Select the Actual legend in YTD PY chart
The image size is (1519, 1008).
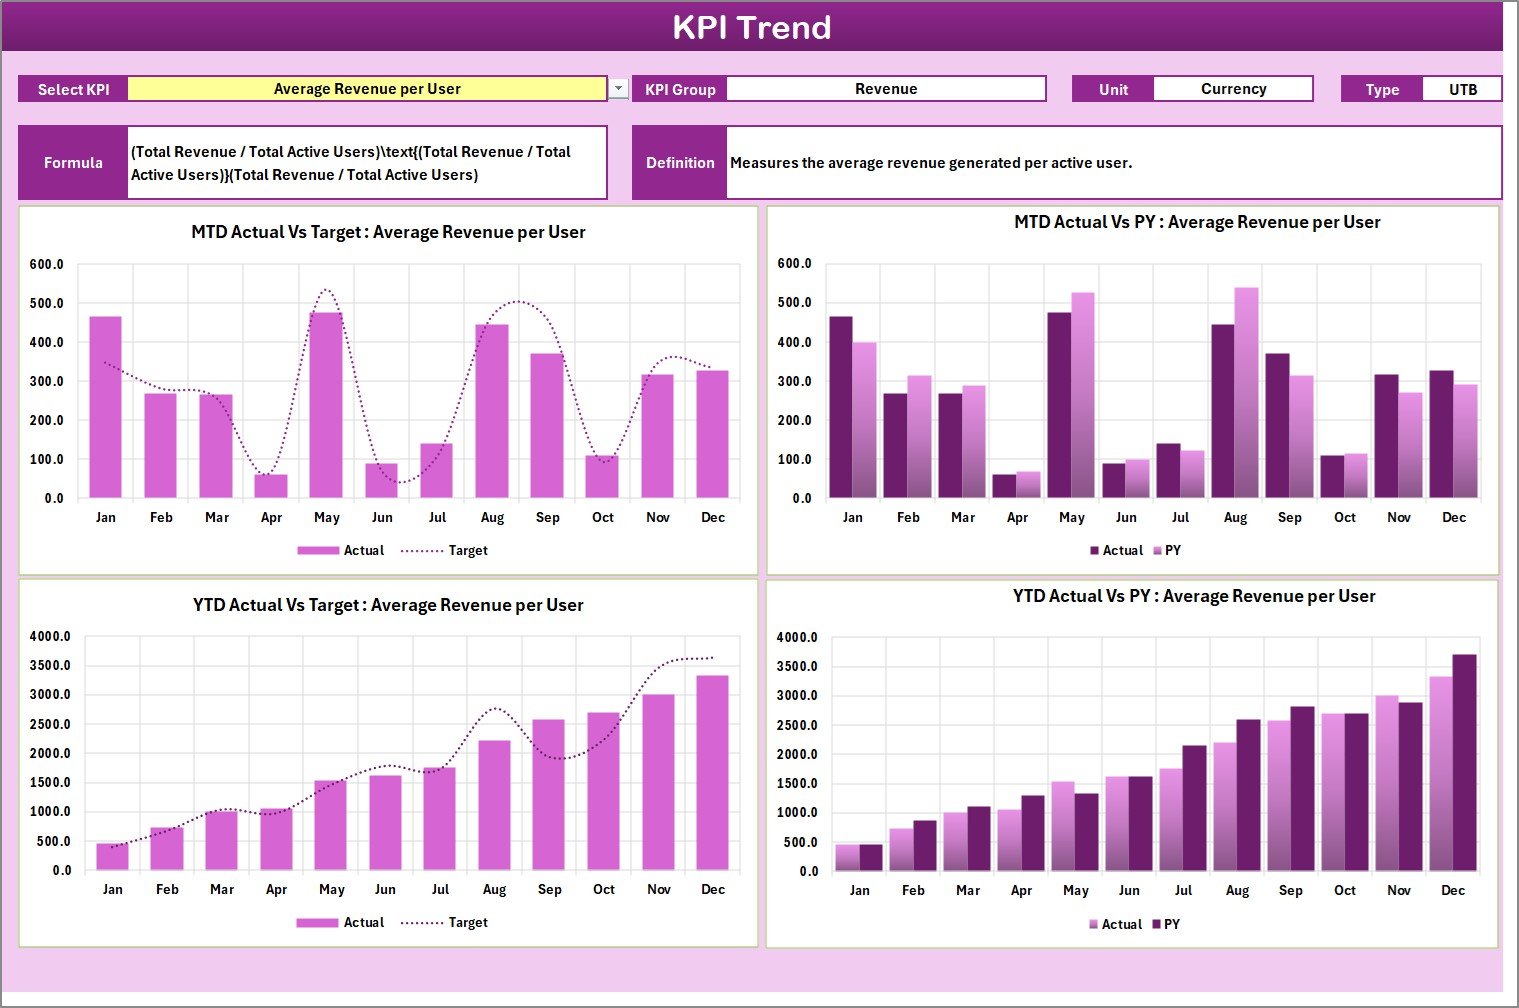(x=1117, y=924)
